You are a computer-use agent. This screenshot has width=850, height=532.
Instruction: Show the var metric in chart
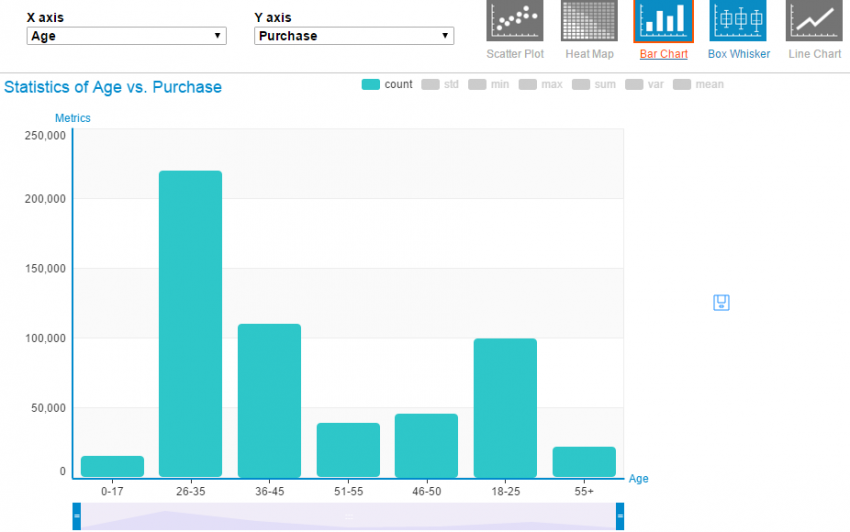click(645, 85)
